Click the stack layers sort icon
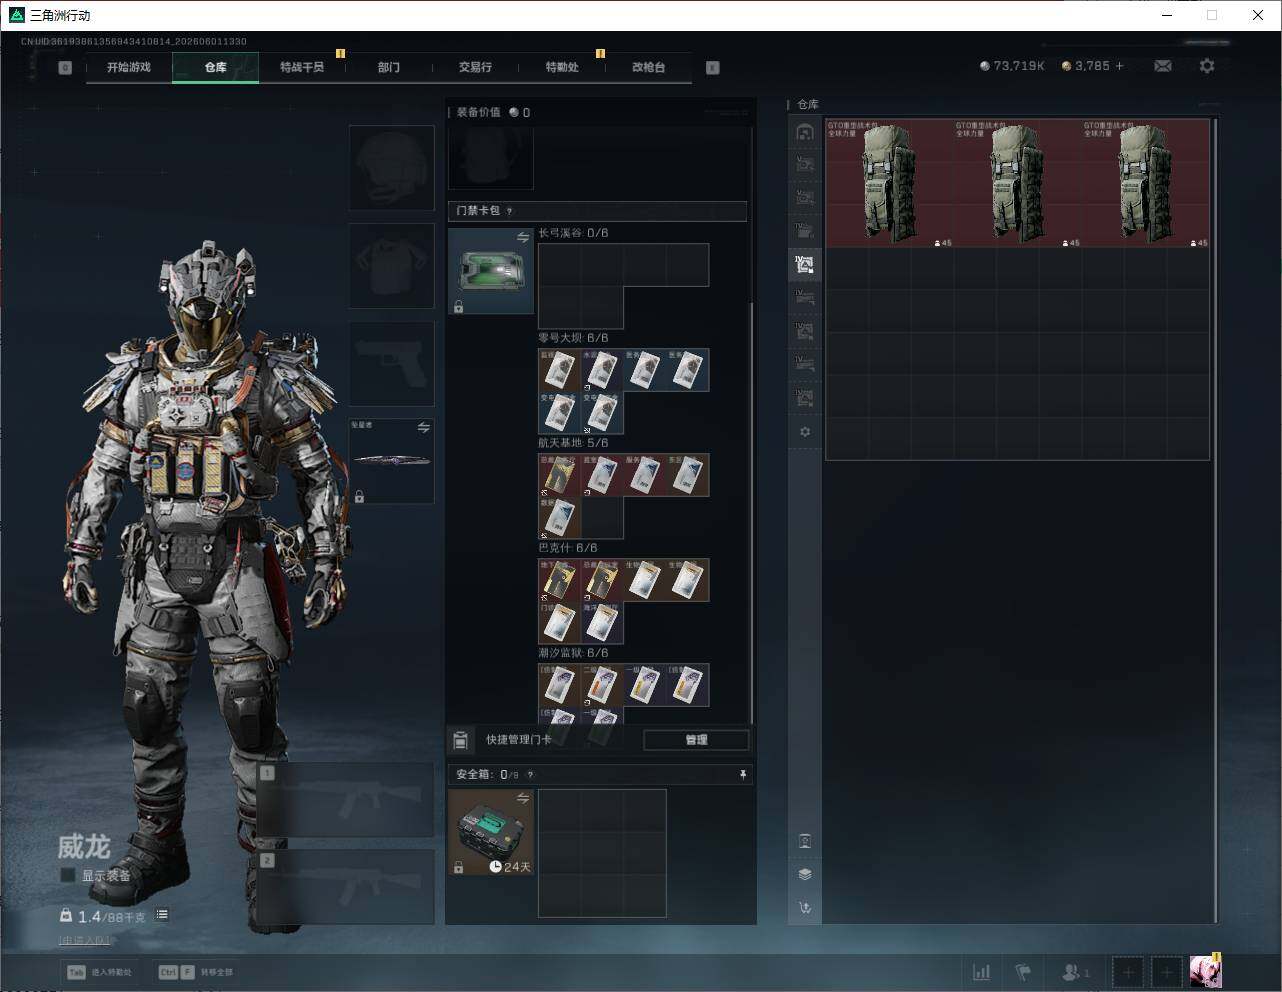 click(805, 874)
